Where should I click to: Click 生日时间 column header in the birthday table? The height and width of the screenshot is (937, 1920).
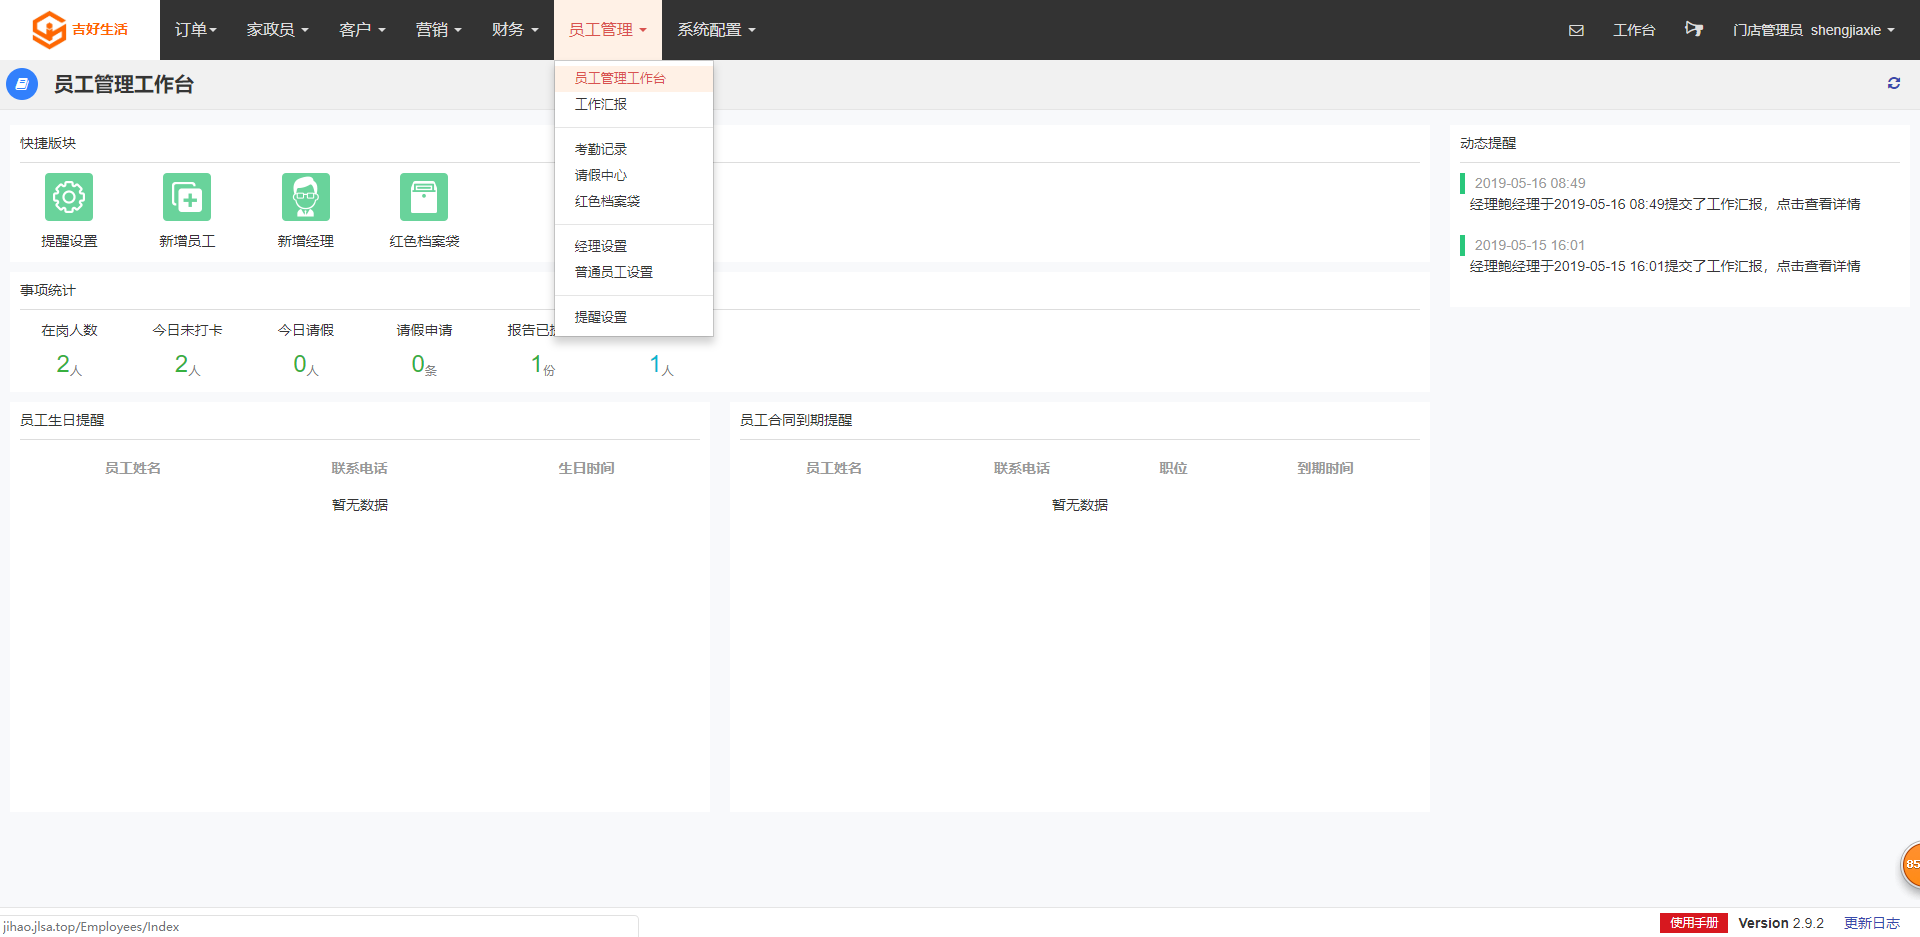[586, 468]
